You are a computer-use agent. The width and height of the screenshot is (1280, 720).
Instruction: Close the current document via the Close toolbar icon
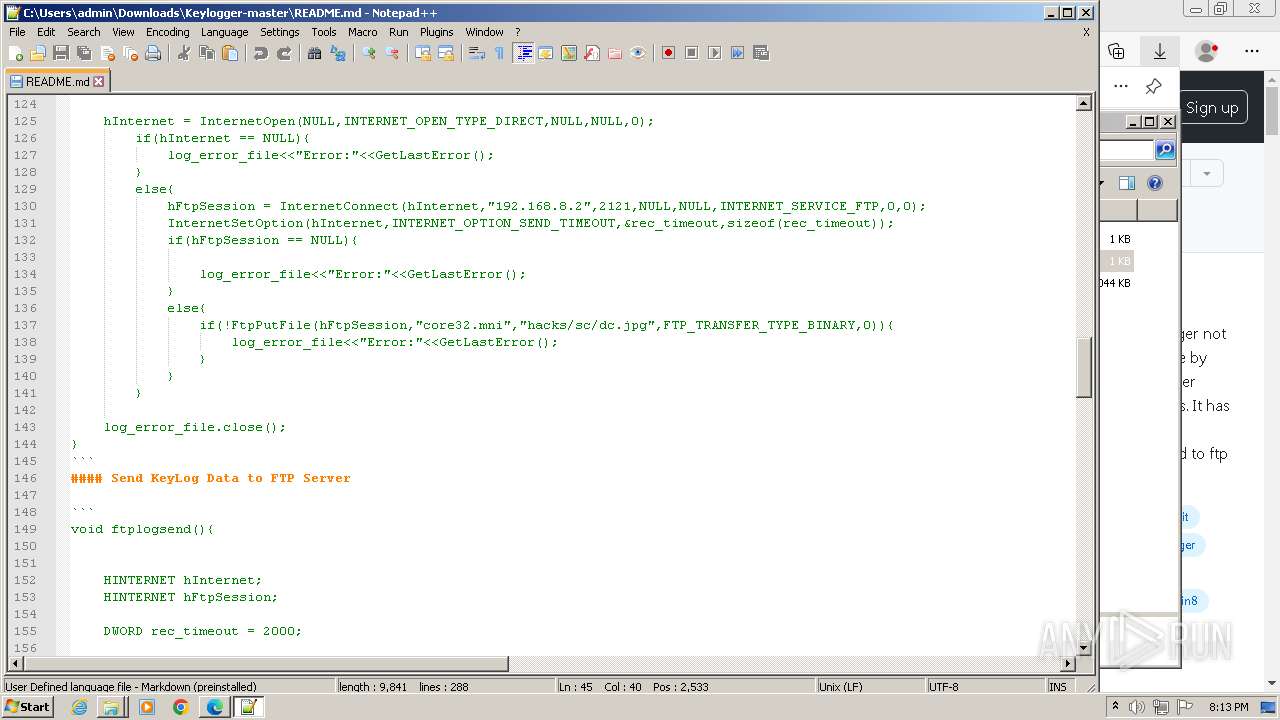pos(107,53)
